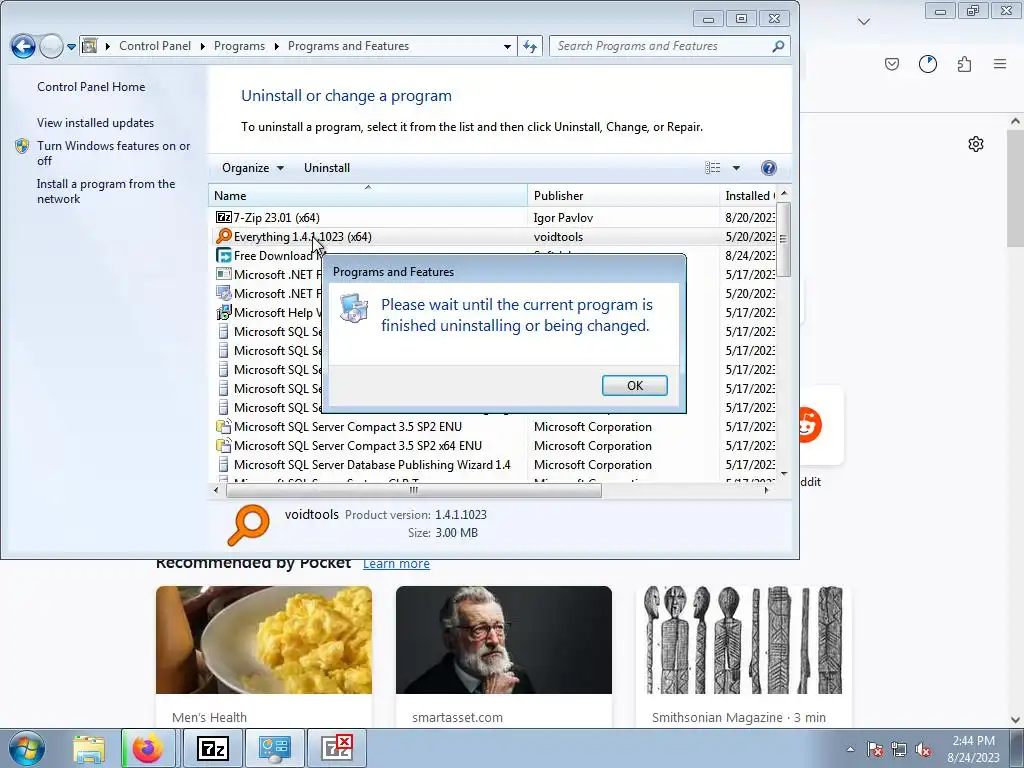Click the Microsoft Help Viewer list icon
The image size is (1024, 768).
[x=223, y=312]
